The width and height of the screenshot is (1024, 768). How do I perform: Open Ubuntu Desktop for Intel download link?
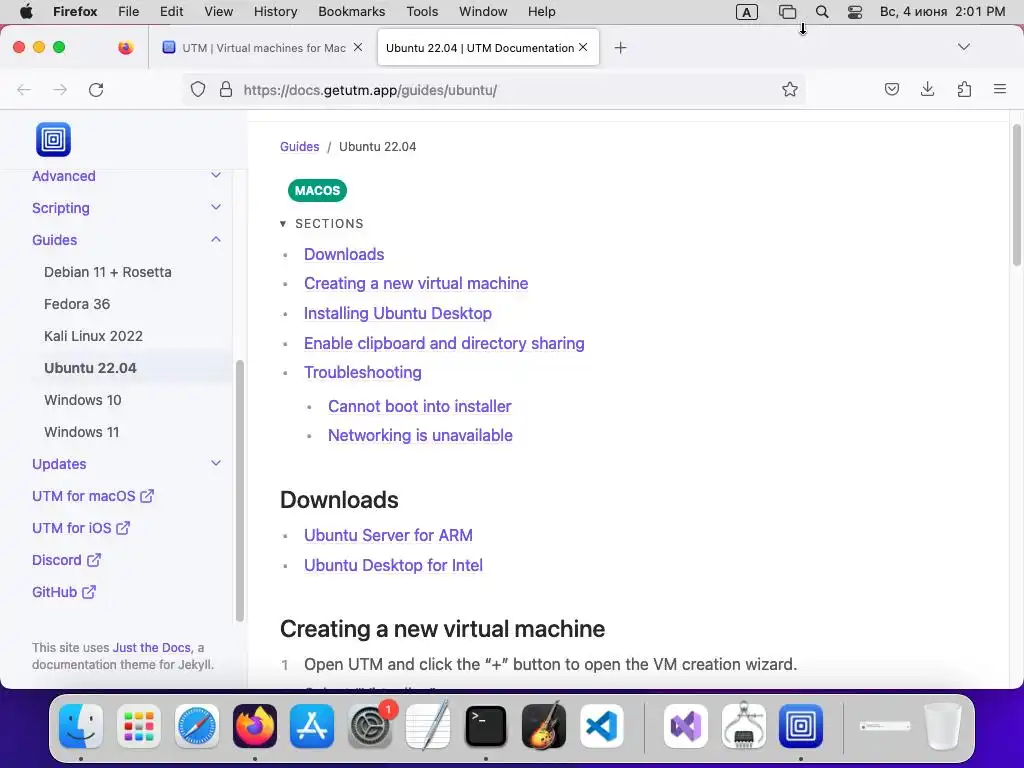(393, 565)
